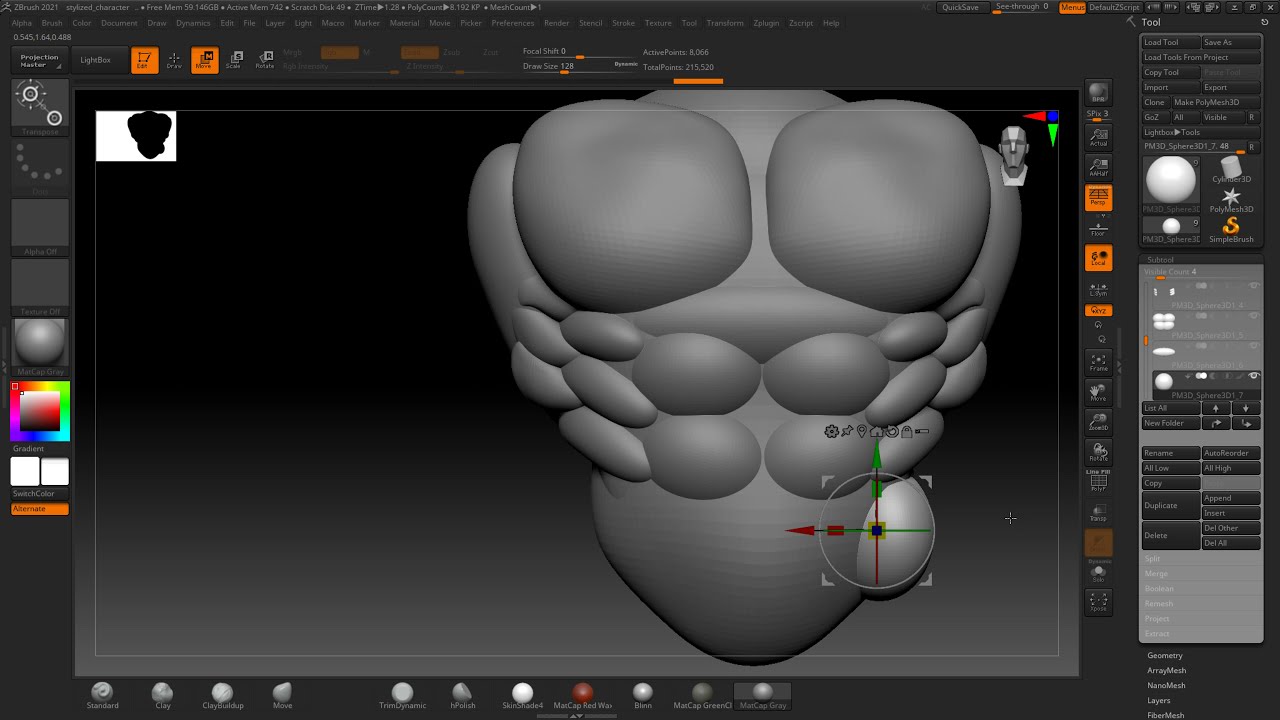Hide PM3D_Sphere3D1_7 subtool eye
This screenshot has width=1280, height=720.
coord(1254,376)
